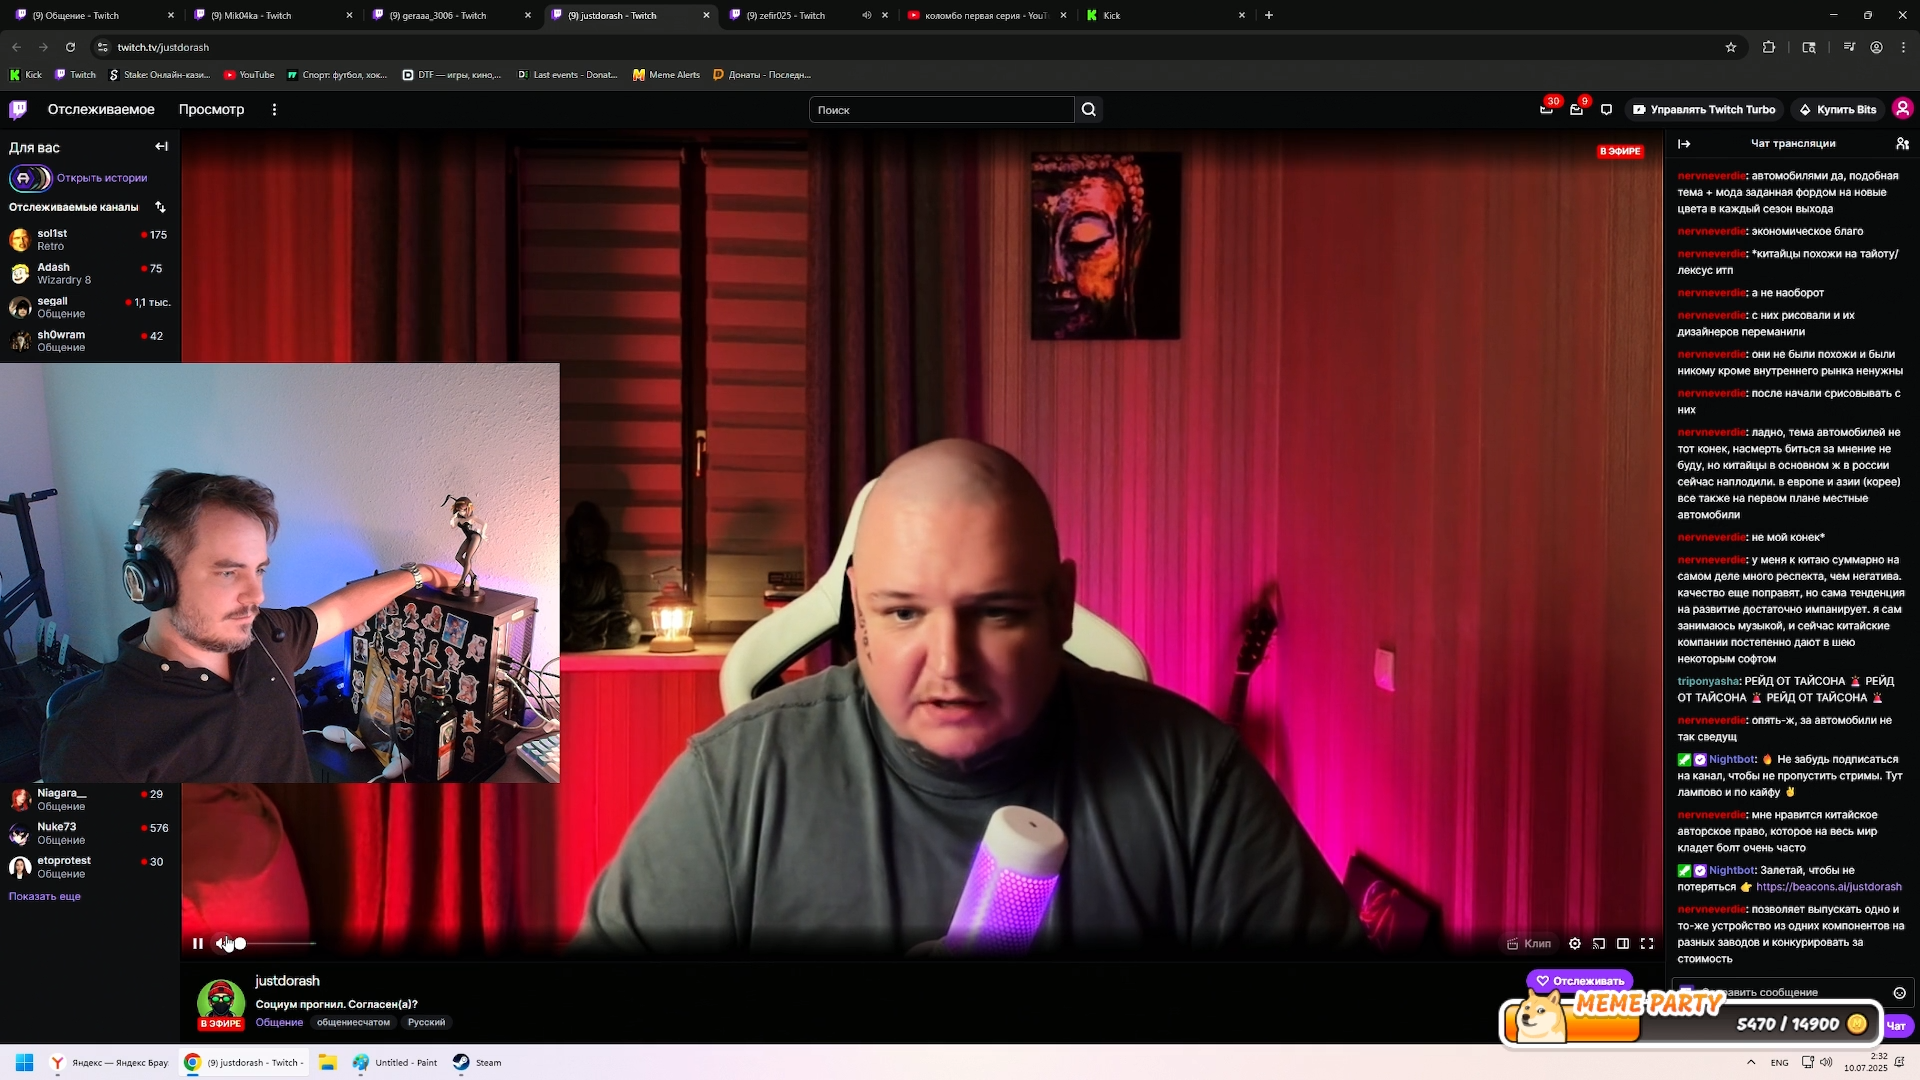This screenshot has height=1080, width=1920.
Task: Sort followed channels list
Action: click(x=160, y=207)
